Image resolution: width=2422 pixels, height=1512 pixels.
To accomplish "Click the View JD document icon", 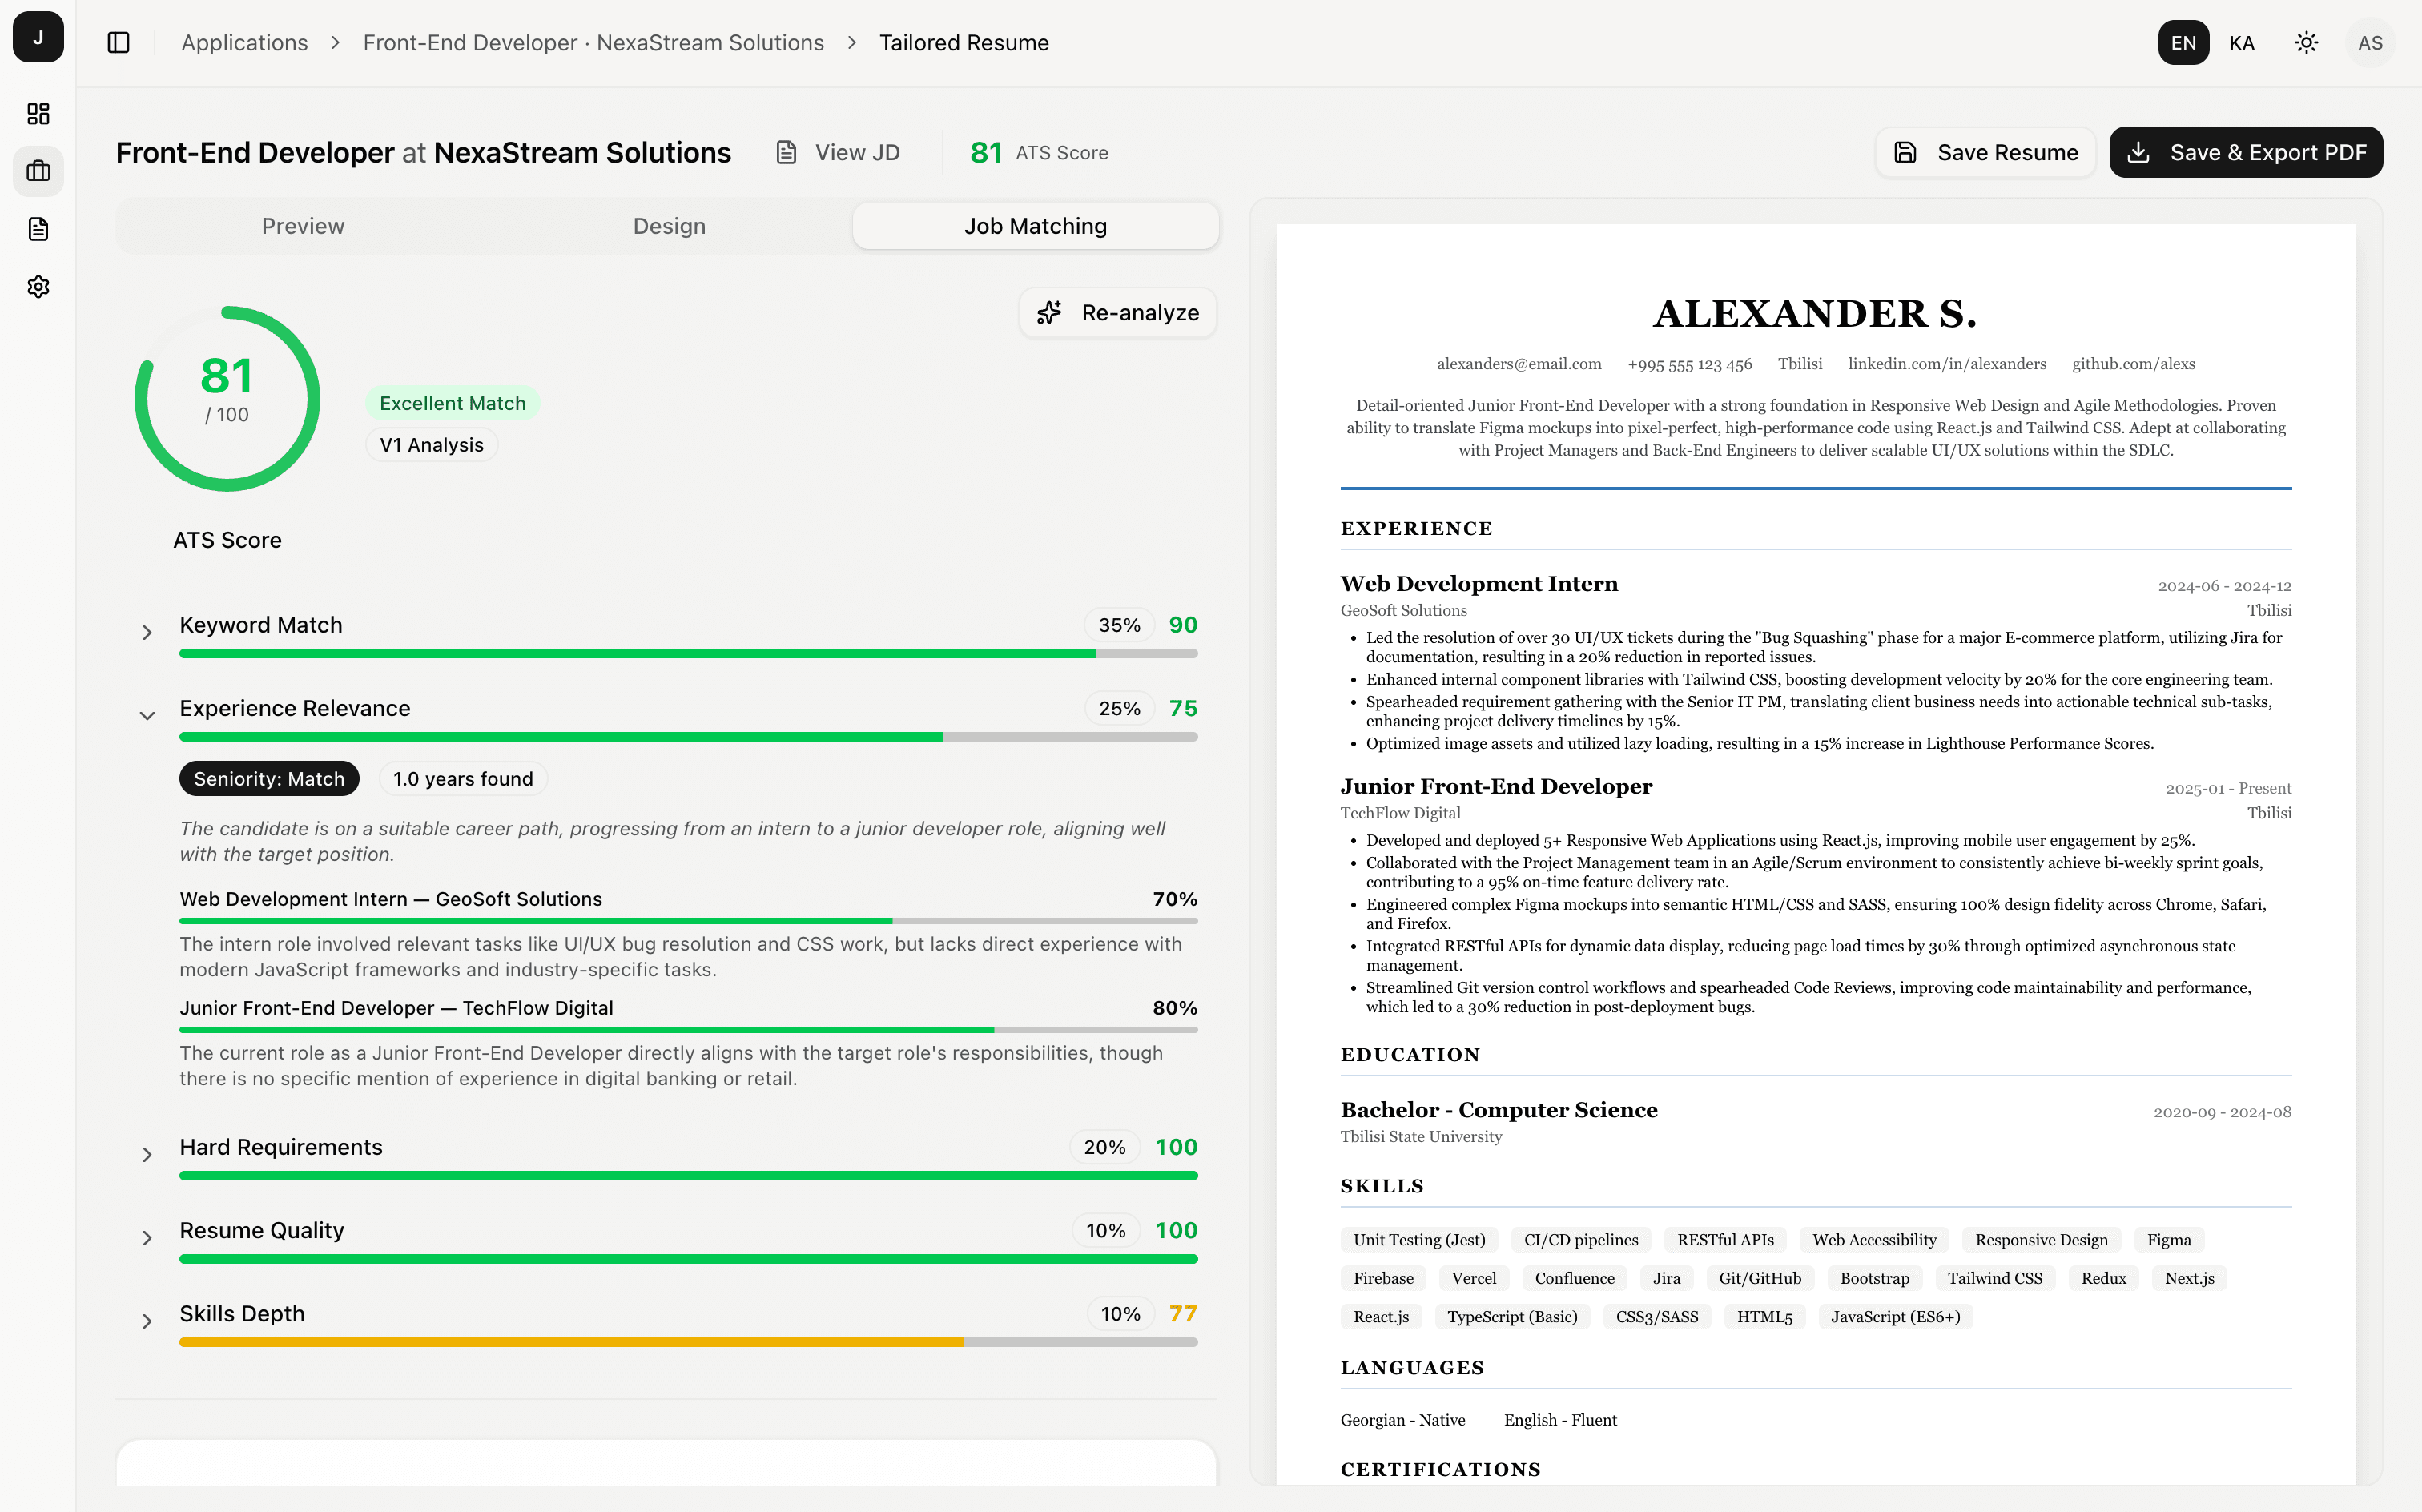I will [786, 152].
